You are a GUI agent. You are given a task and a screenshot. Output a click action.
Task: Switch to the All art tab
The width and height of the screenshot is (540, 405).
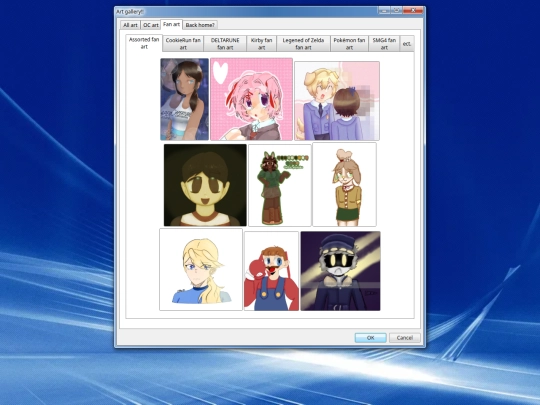(x=131, y=25)
